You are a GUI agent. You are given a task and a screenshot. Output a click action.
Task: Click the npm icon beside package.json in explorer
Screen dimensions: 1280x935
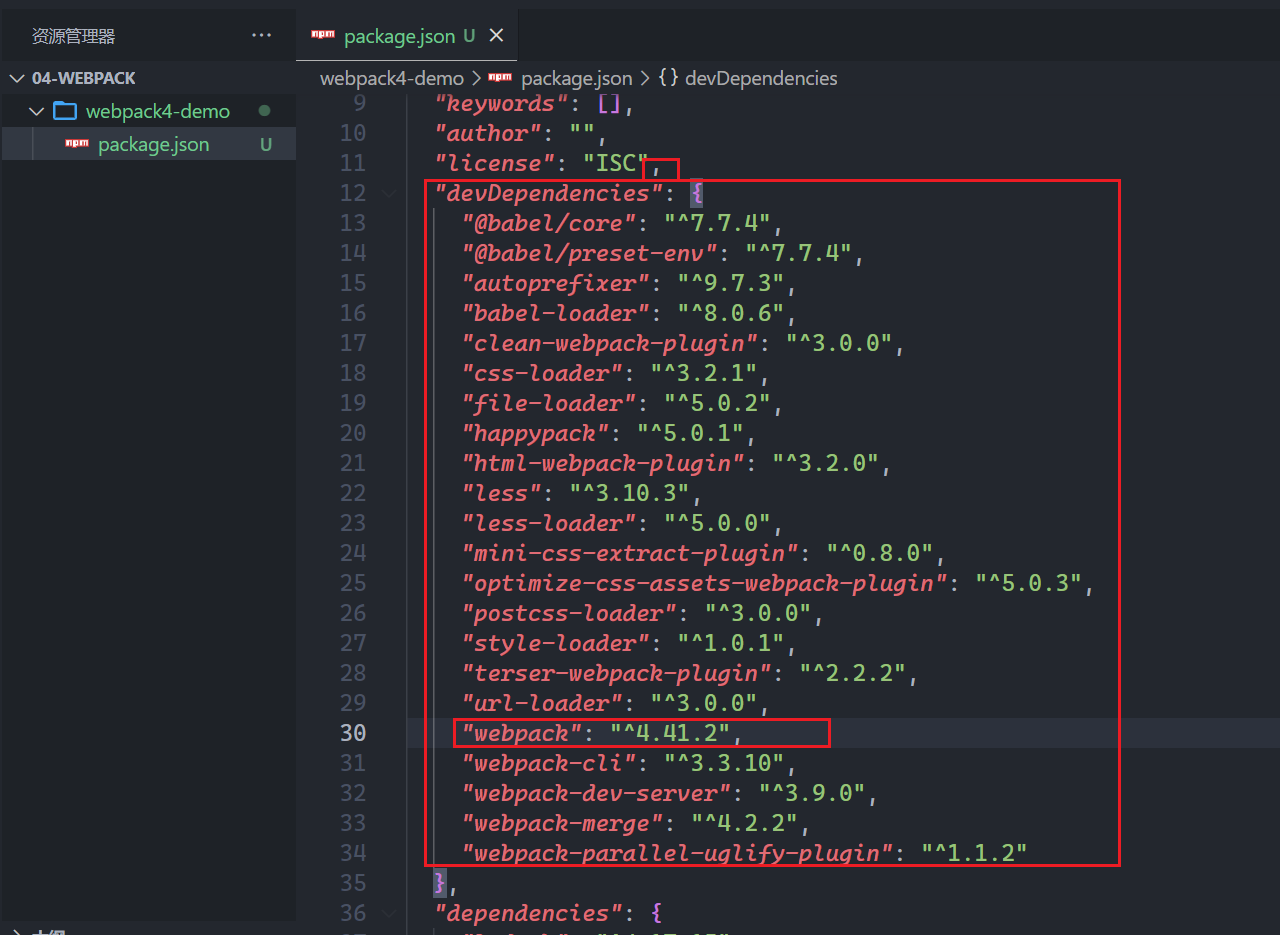[x=77, y=144]
